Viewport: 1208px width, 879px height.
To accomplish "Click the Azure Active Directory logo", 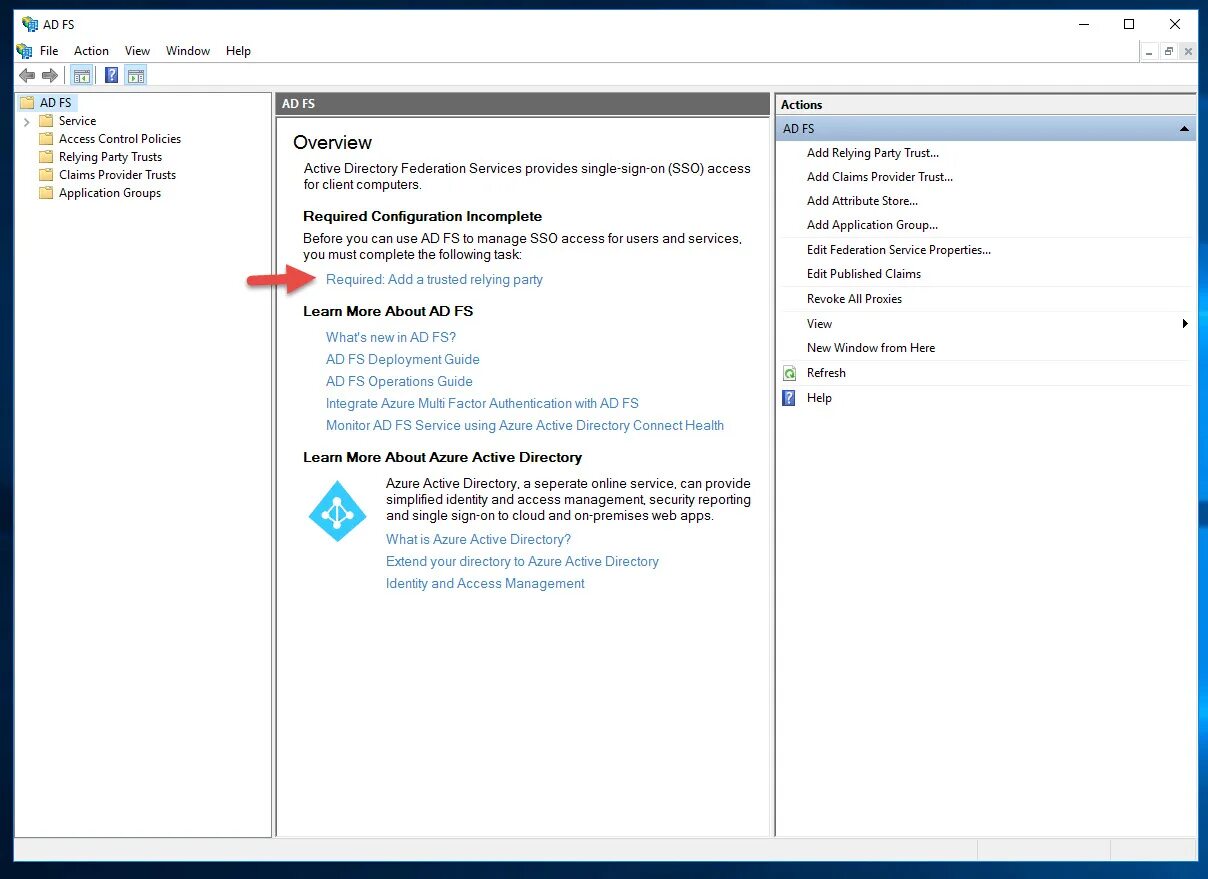I will (337, 511).
